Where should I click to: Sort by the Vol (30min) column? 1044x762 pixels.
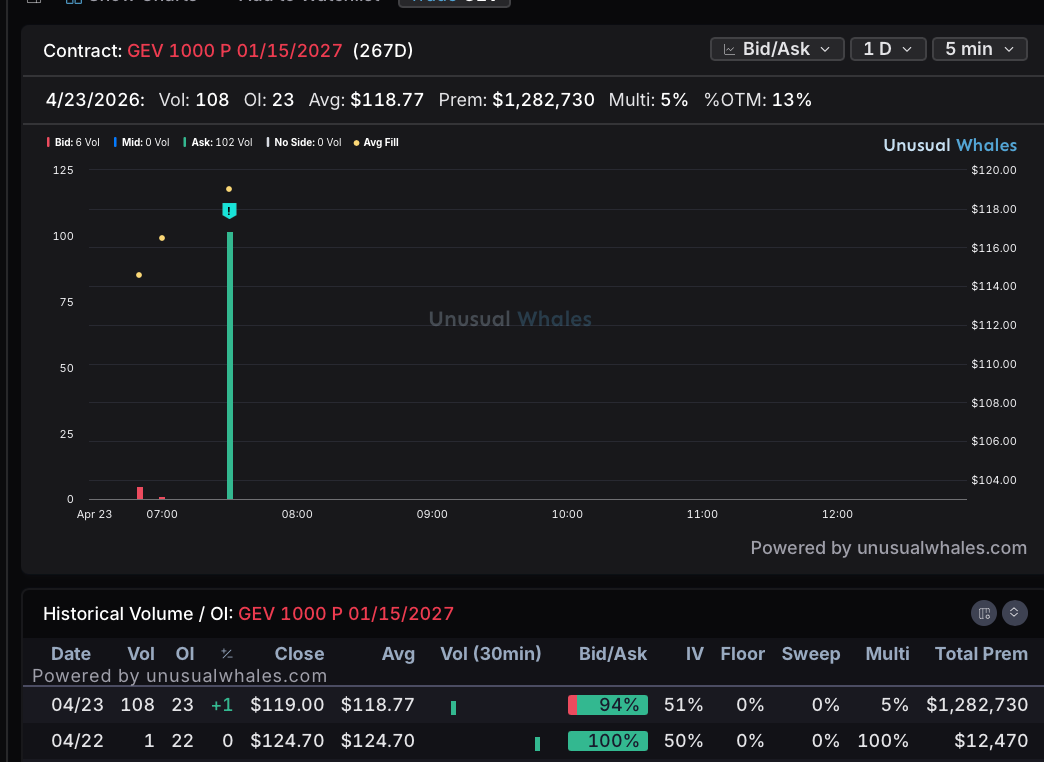pos(491,653)
